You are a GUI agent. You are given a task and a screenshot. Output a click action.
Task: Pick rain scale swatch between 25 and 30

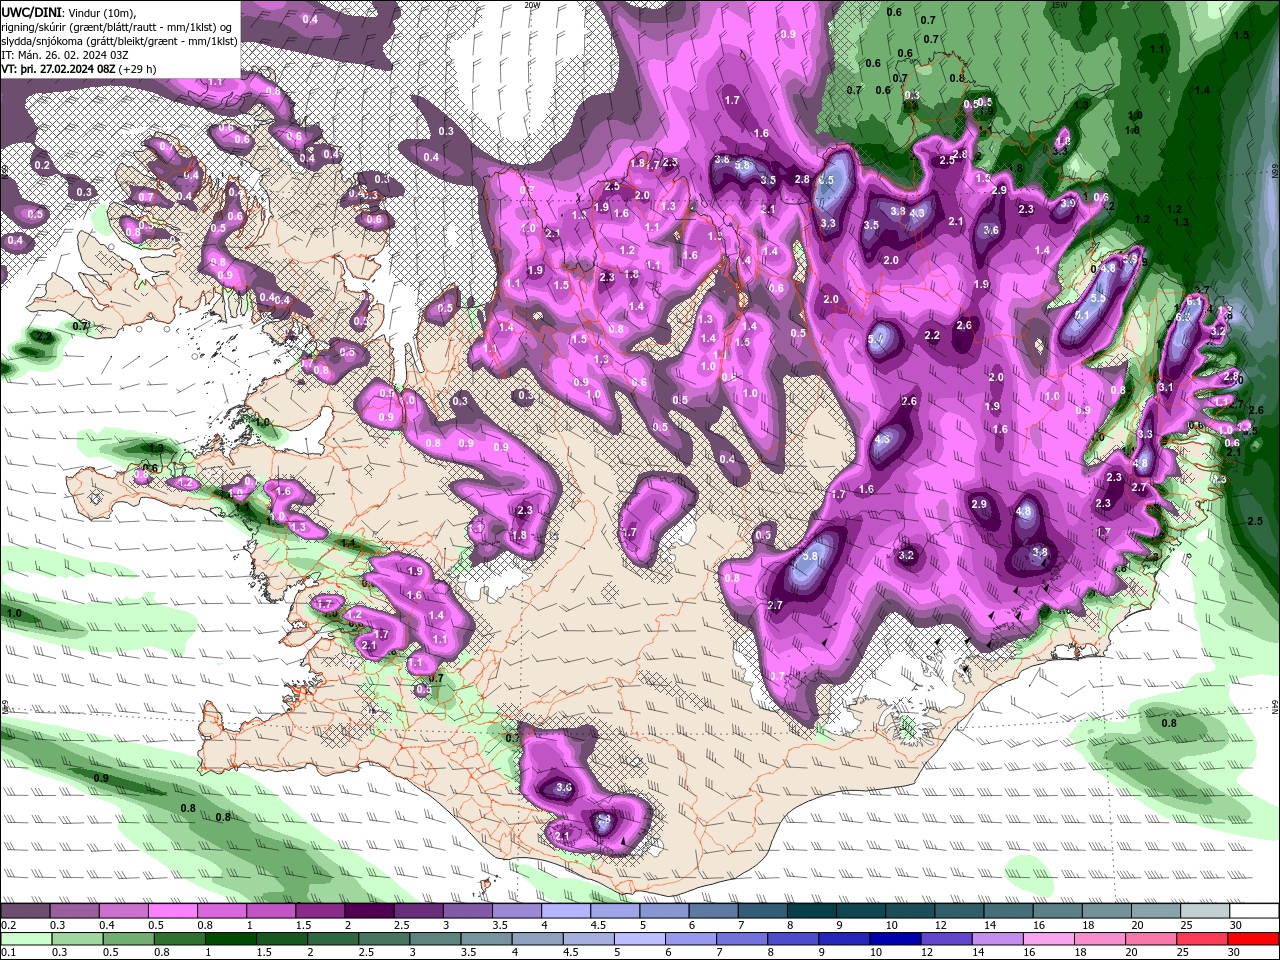point(1204,939)
